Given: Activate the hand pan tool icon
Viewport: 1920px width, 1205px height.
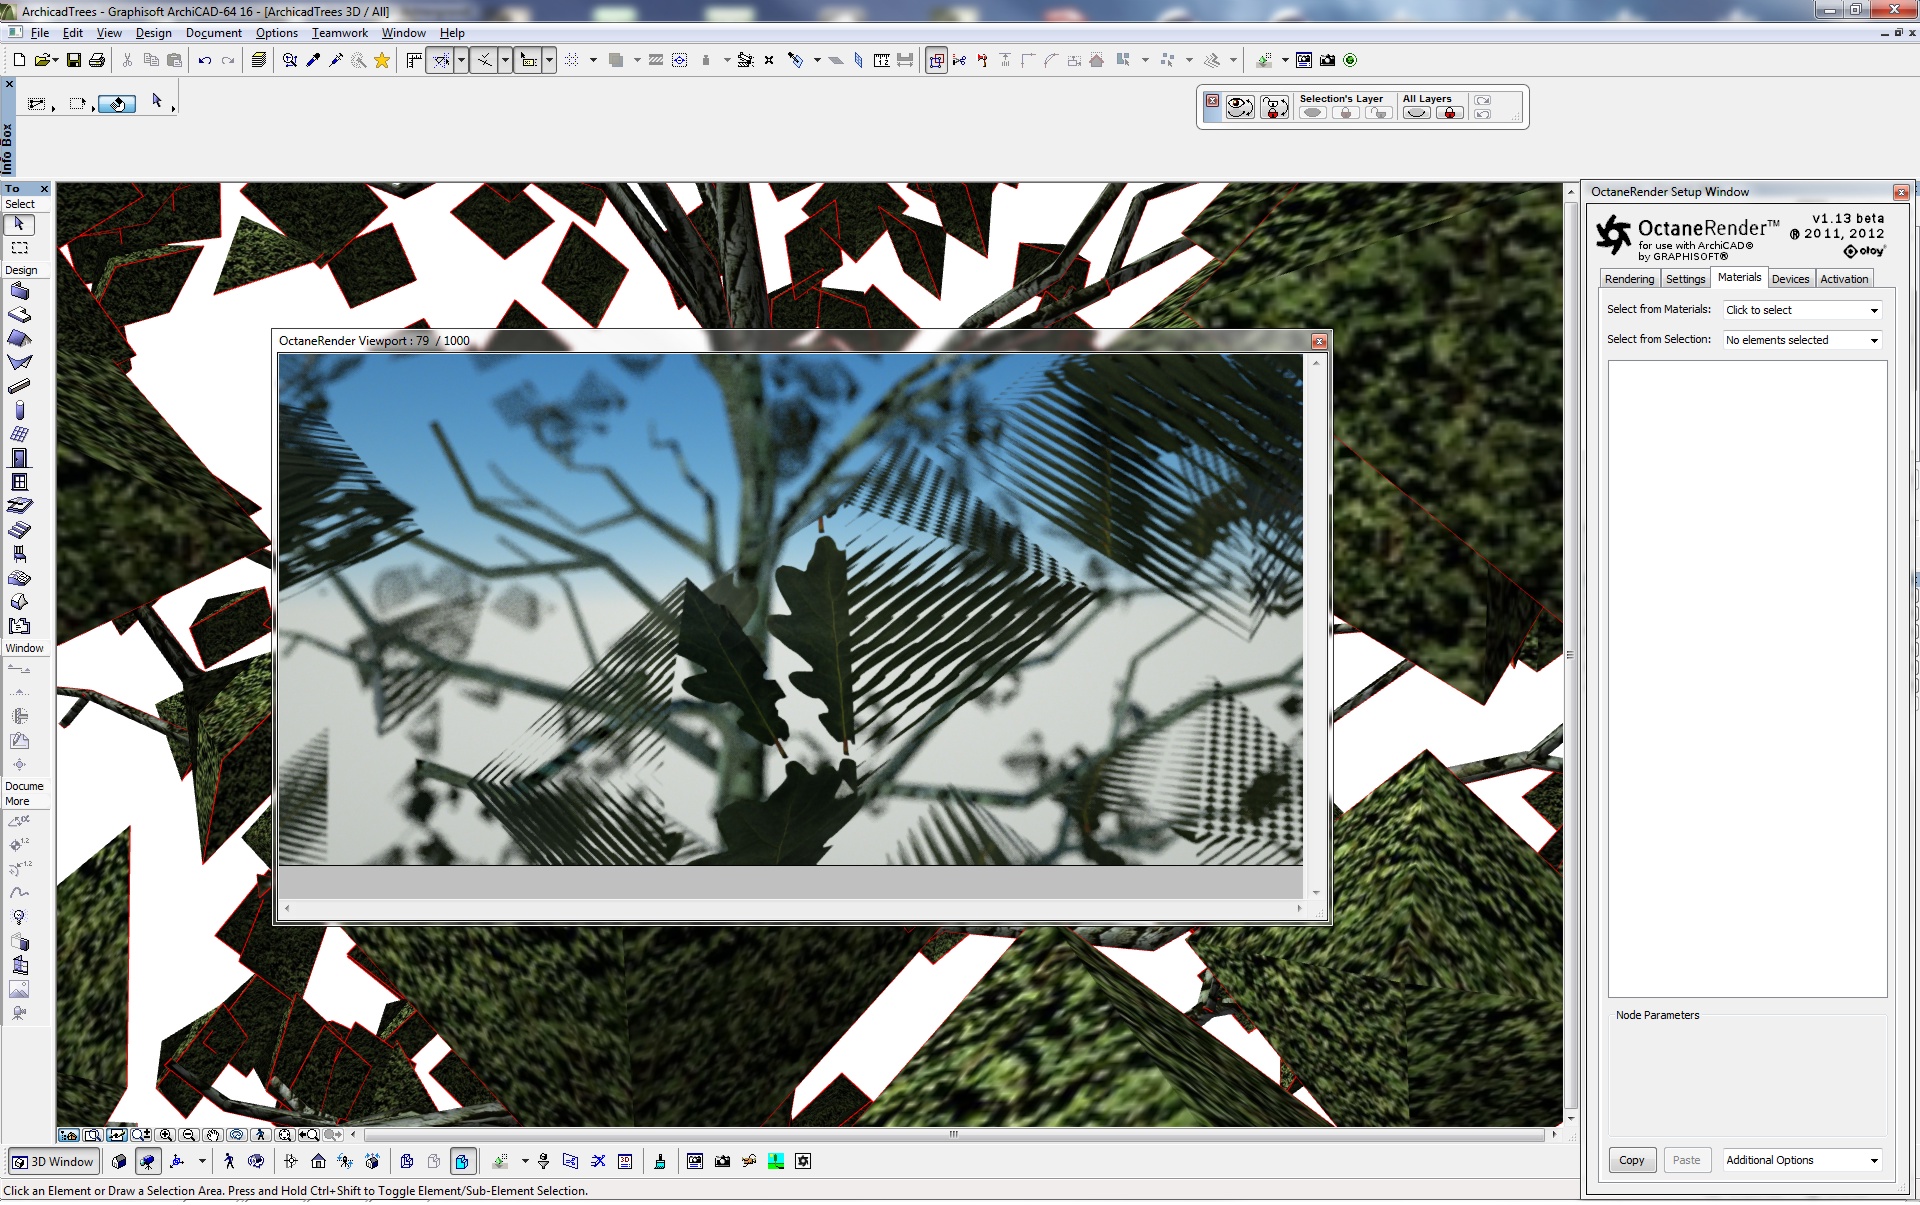Looking at the screenshot, I should [x=212, y=1135].
